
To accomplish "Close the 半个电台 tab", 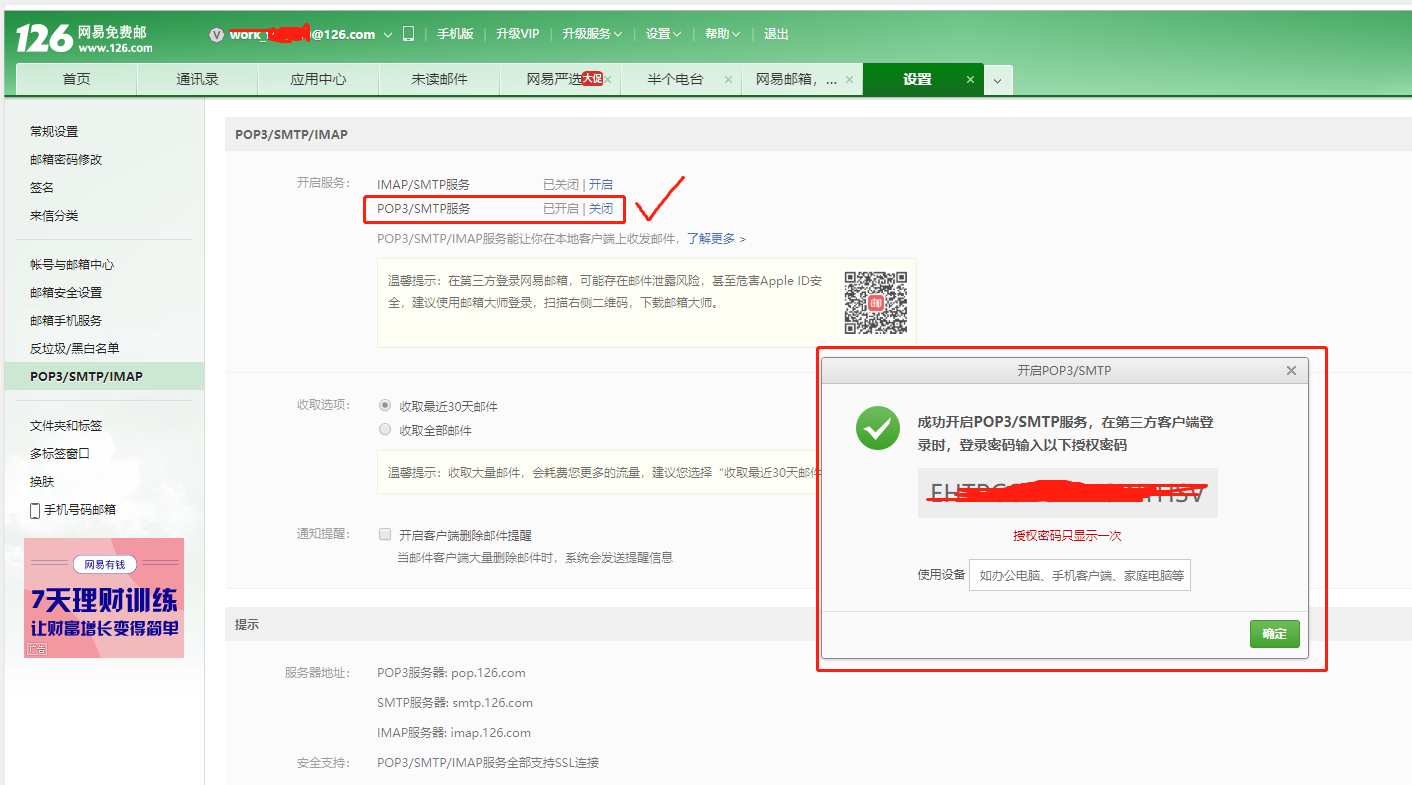I will click(x=727, y=77).
